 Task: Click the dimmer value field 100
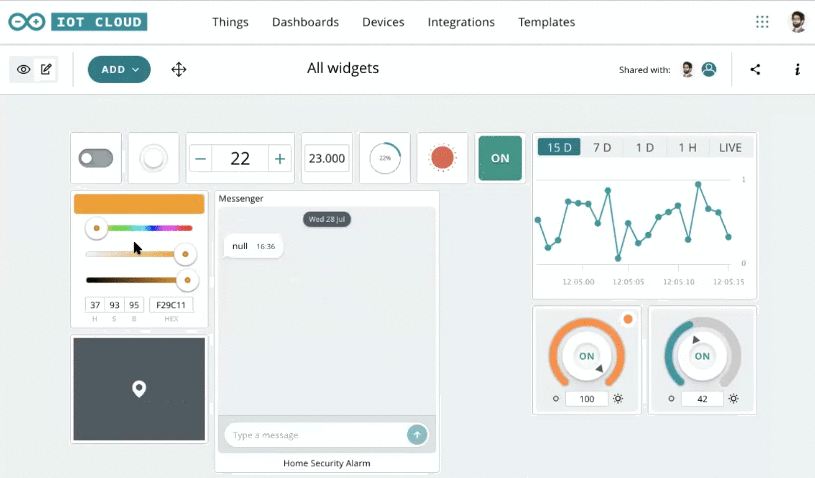tap(587, 399)
